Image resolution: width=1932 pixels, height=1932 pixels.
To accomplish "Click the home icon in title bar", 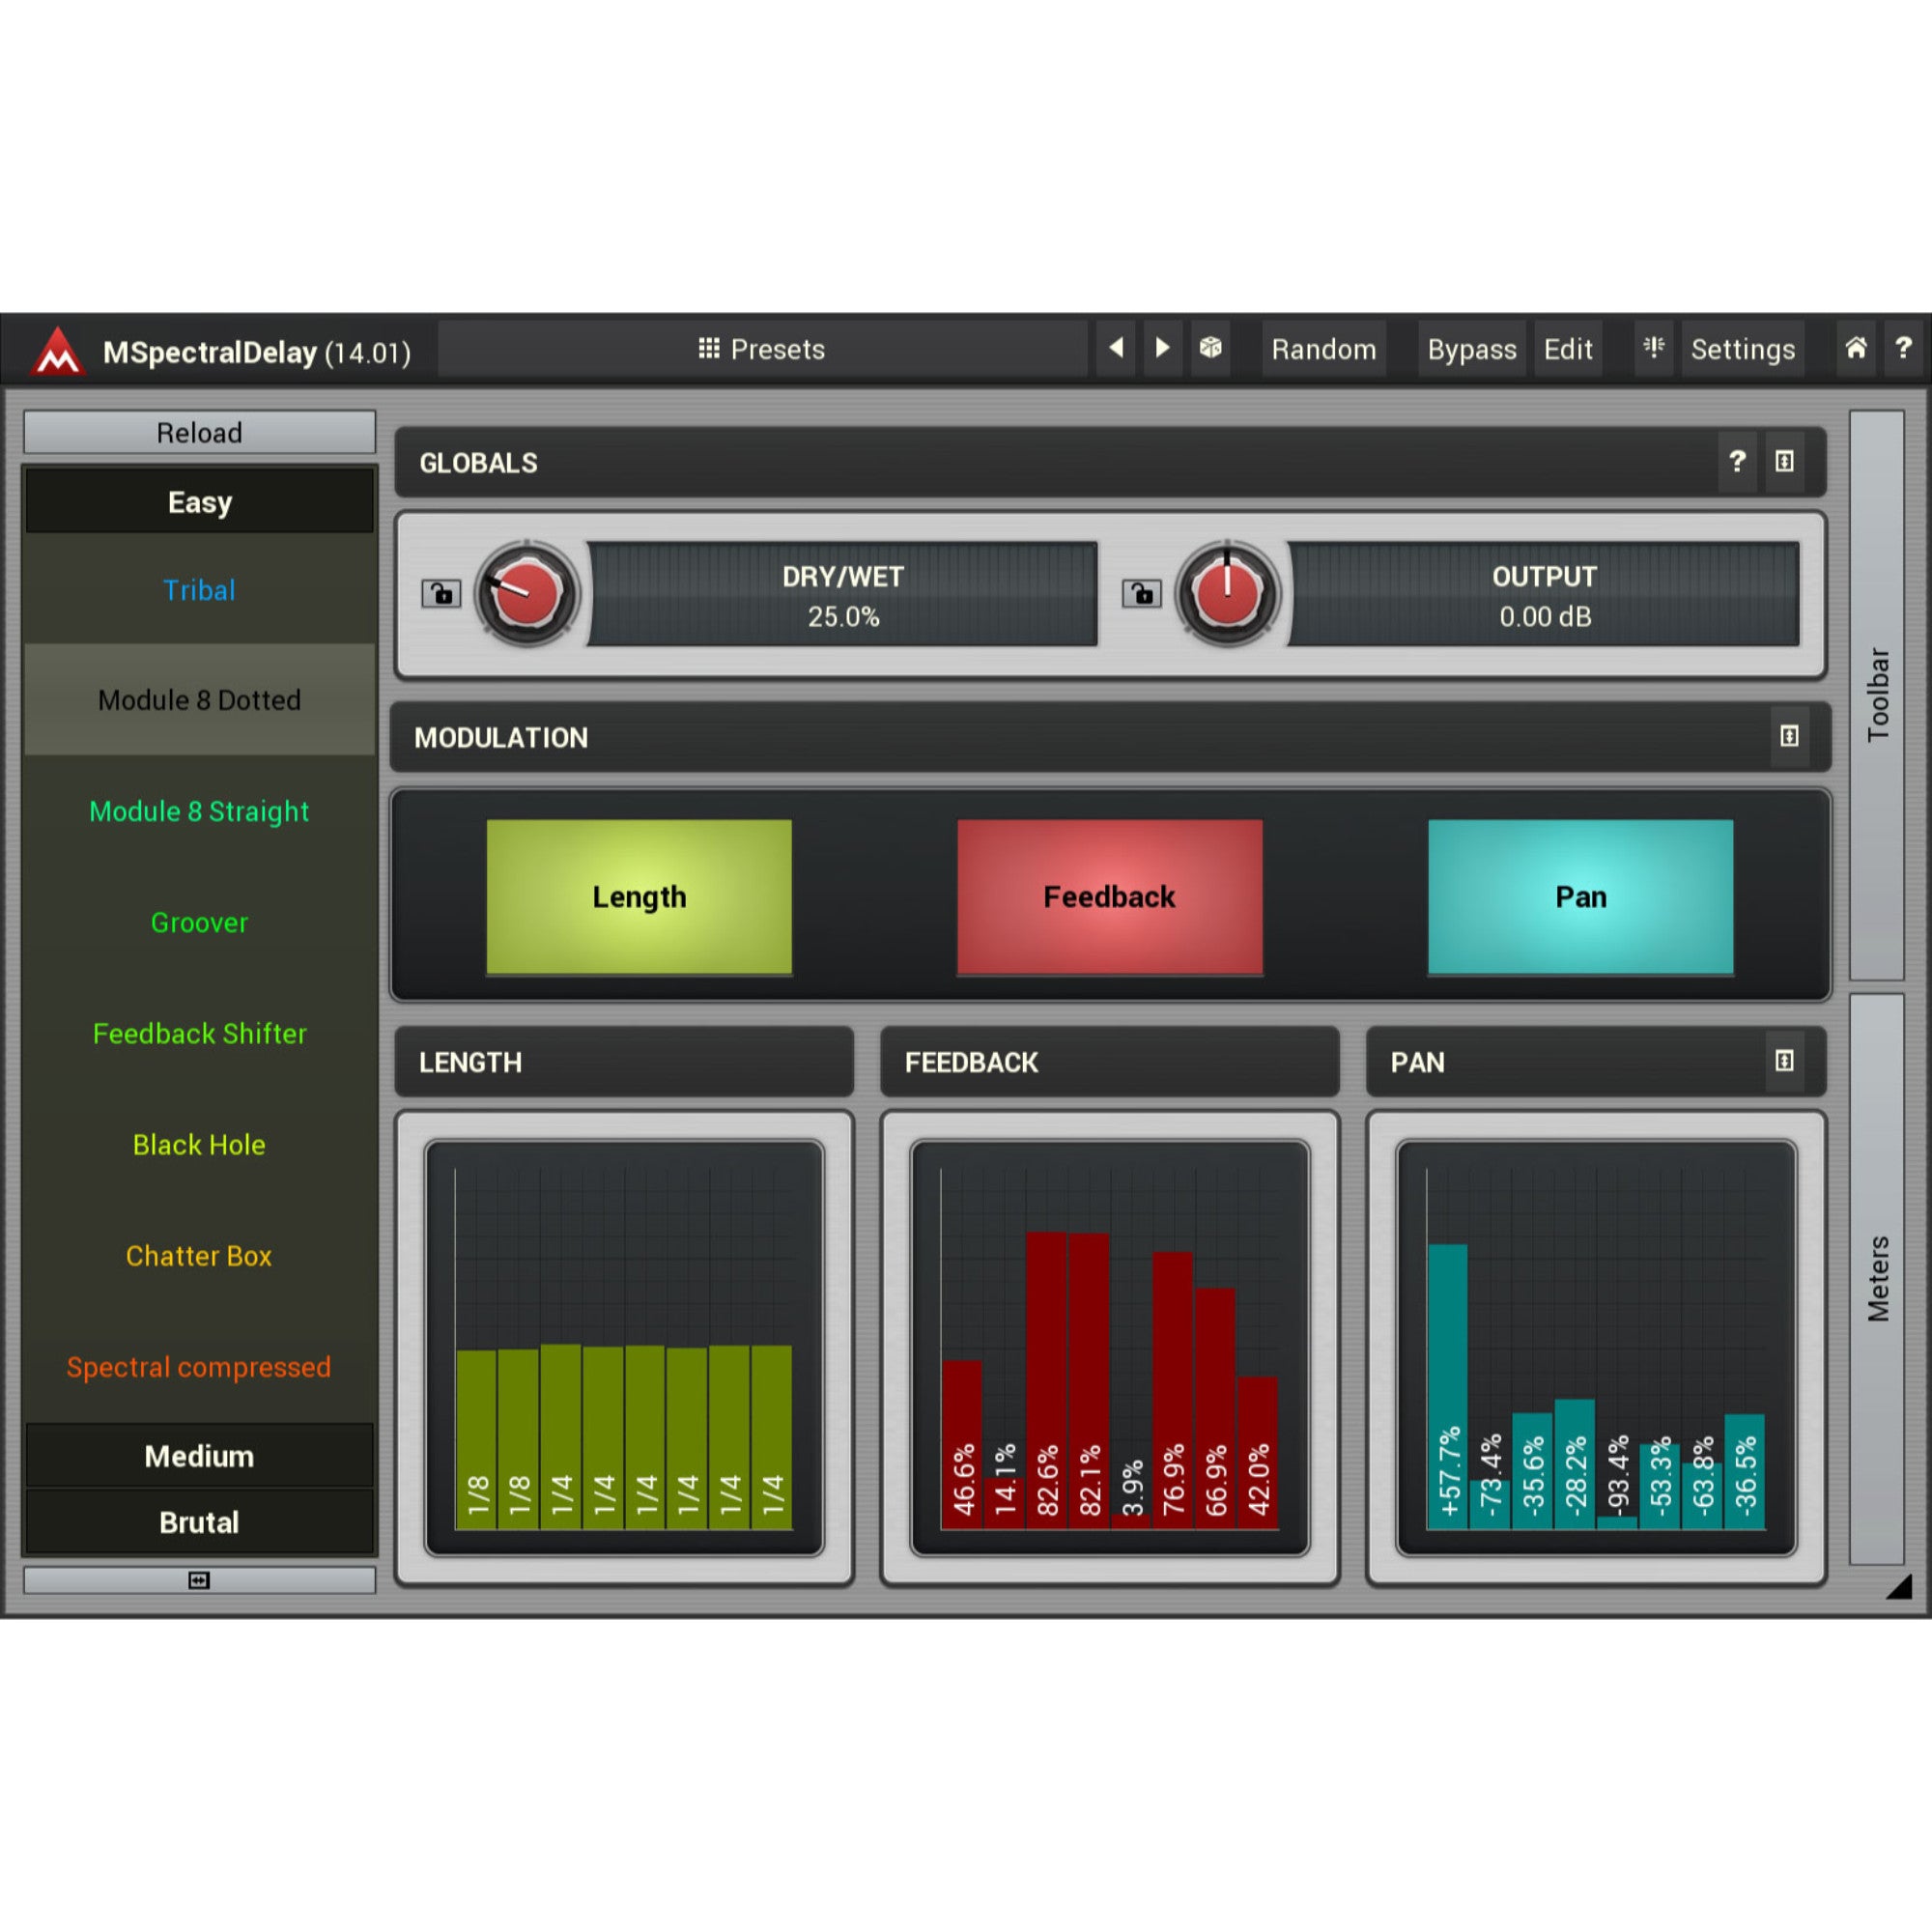I will point(1856,349).
